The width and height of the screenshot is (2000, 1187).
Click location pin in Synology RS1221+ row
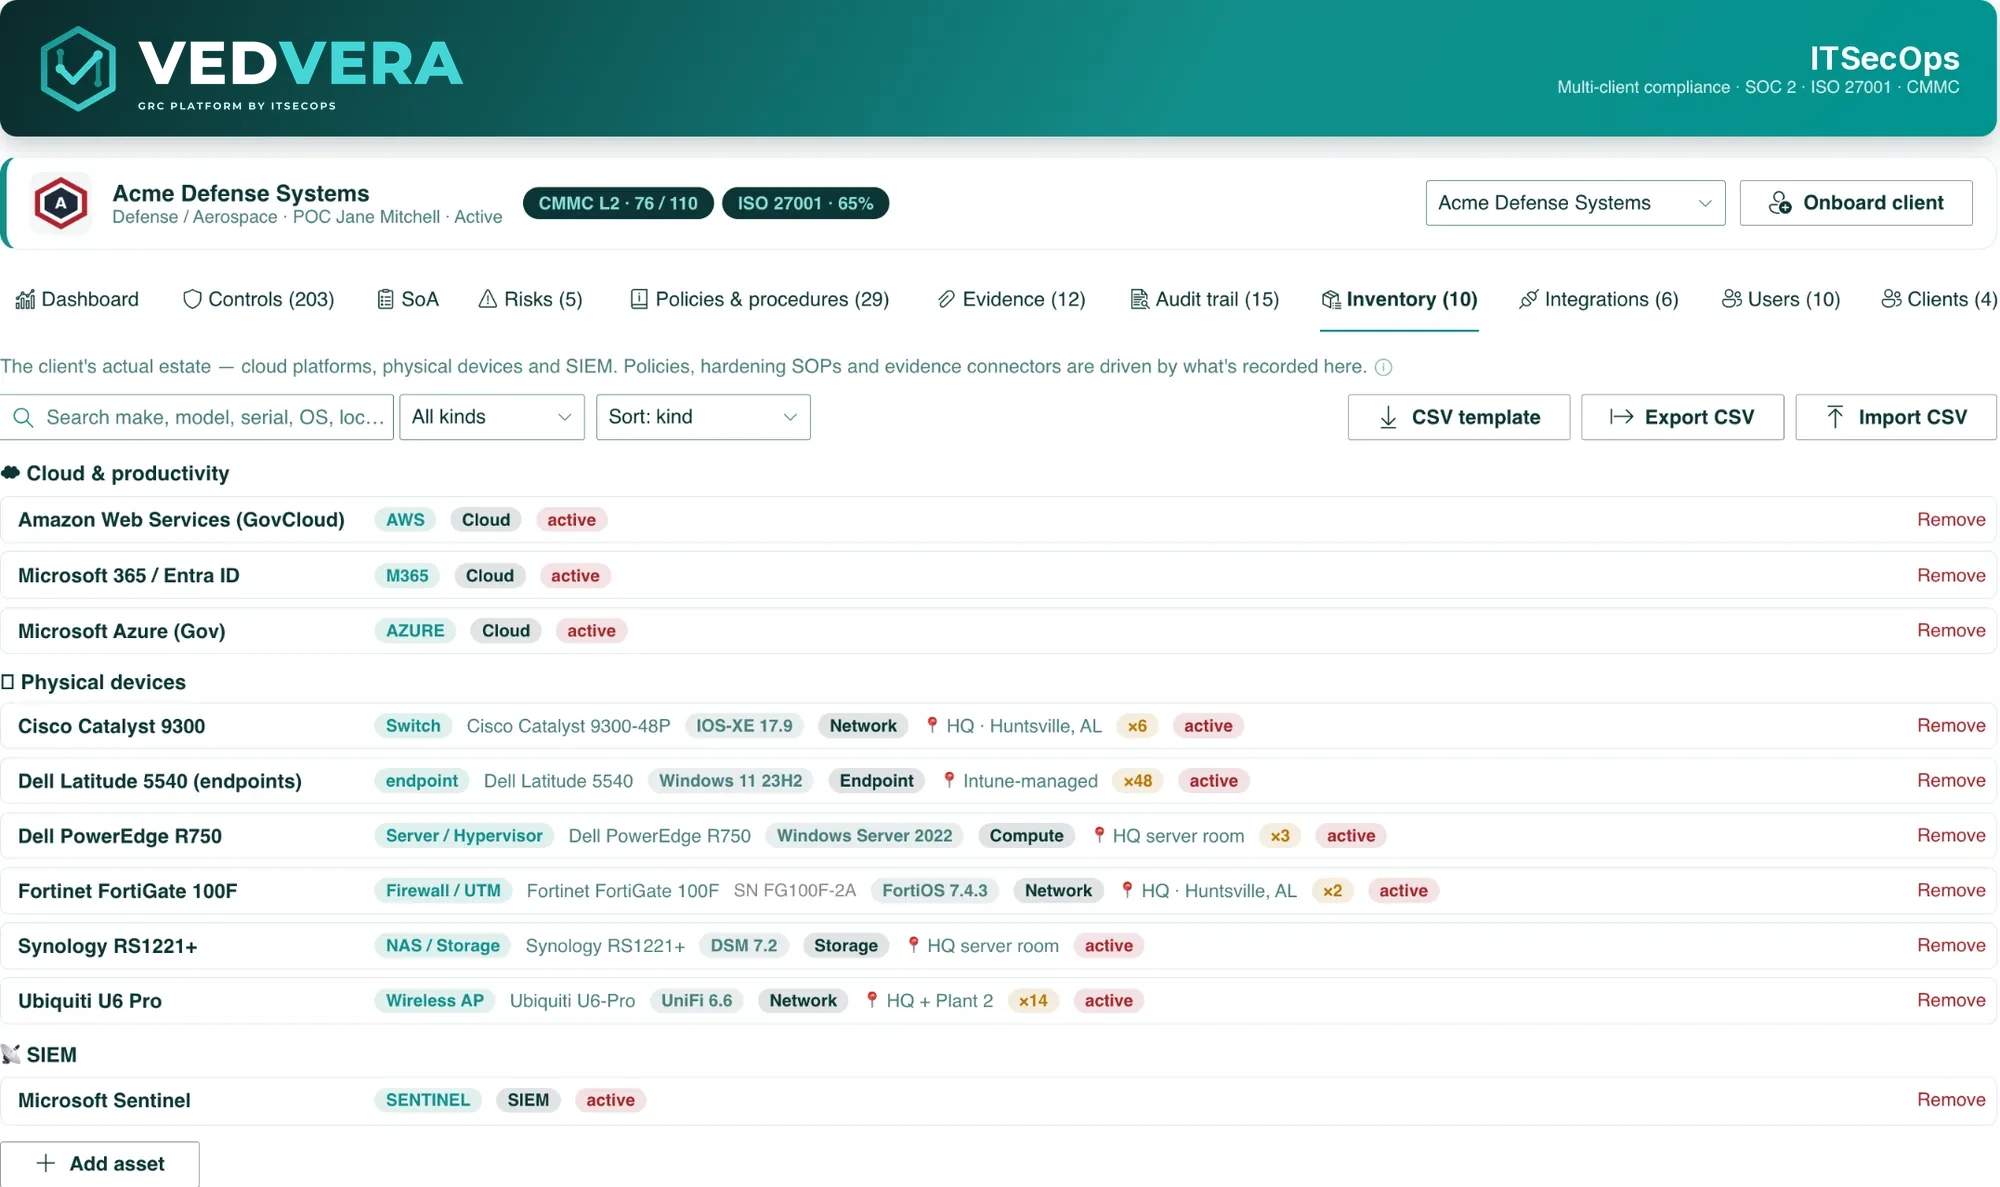coord(913,945)
